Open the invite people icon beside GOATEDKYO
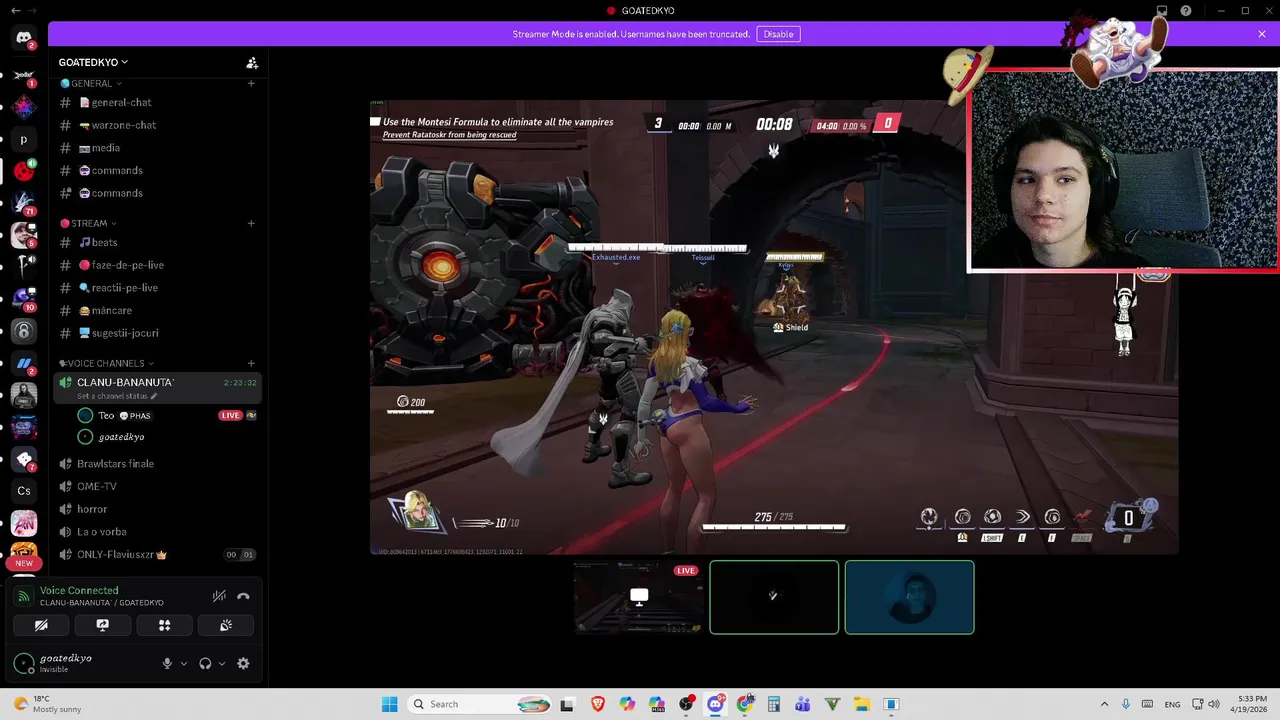The width and height of the screenshot is (1280, 720). coord(252,62)
